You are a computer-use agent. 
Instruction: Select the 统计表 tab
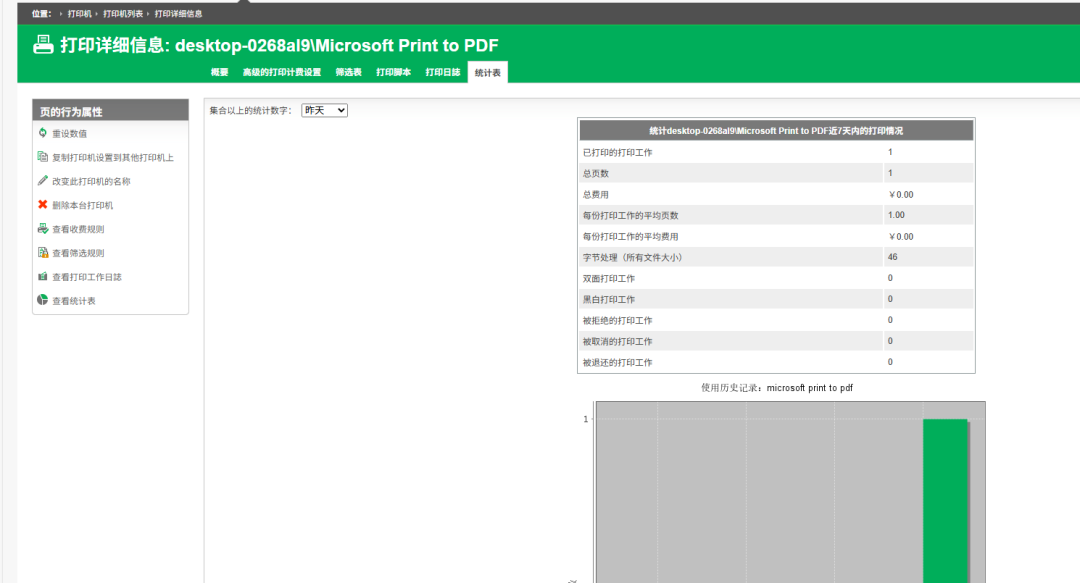(x=488, y=72)
